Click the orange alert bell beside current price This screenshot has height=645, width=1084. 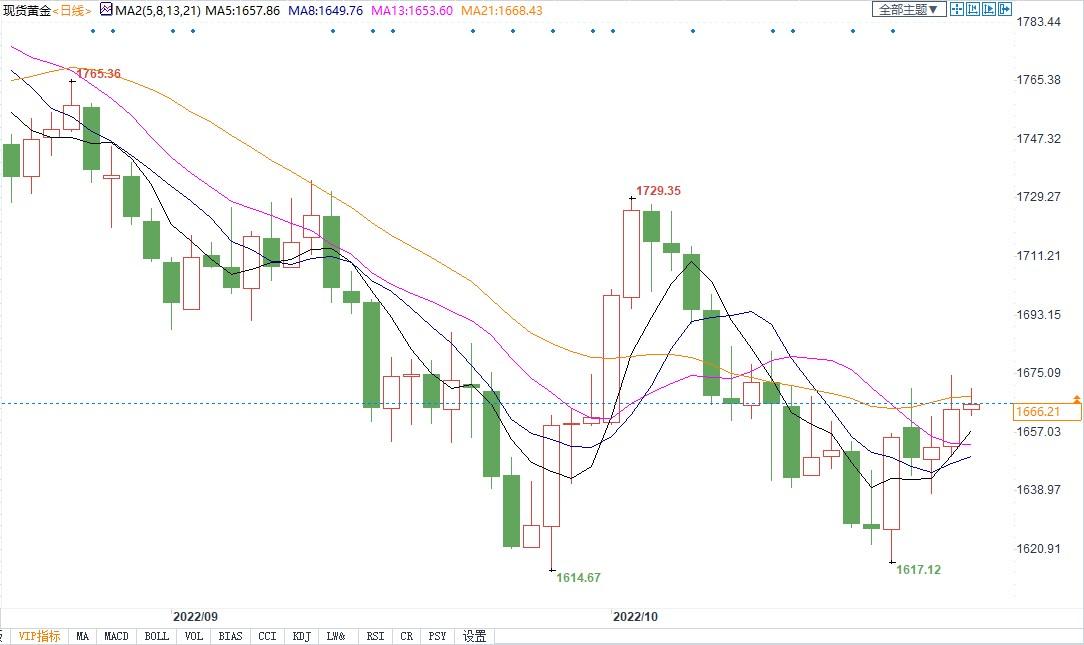coord(1077,399)
